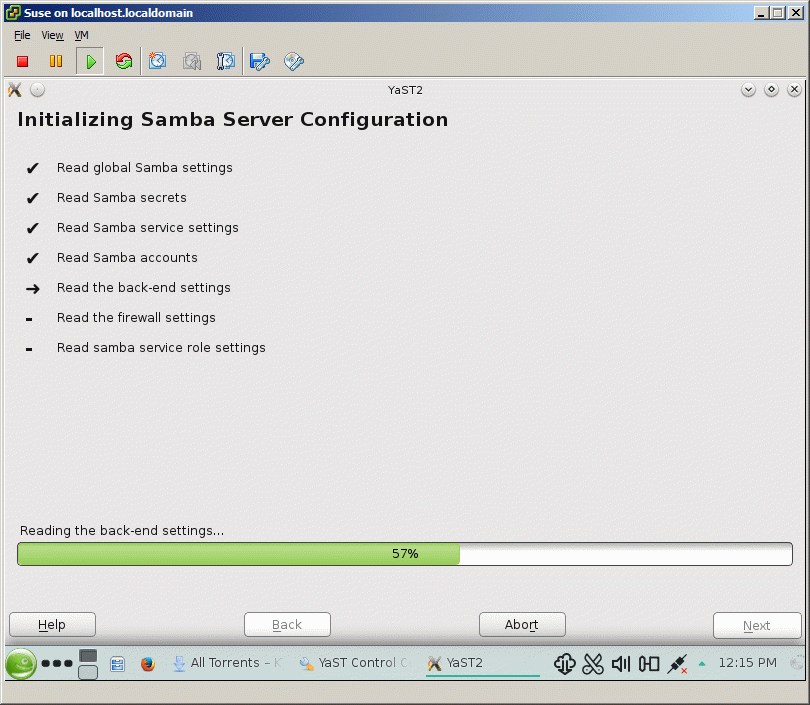The width and height of the screenshot is (810, 705).
Task: Click the 'Read Samba secrets' step
Action: [x=121, y=198]
